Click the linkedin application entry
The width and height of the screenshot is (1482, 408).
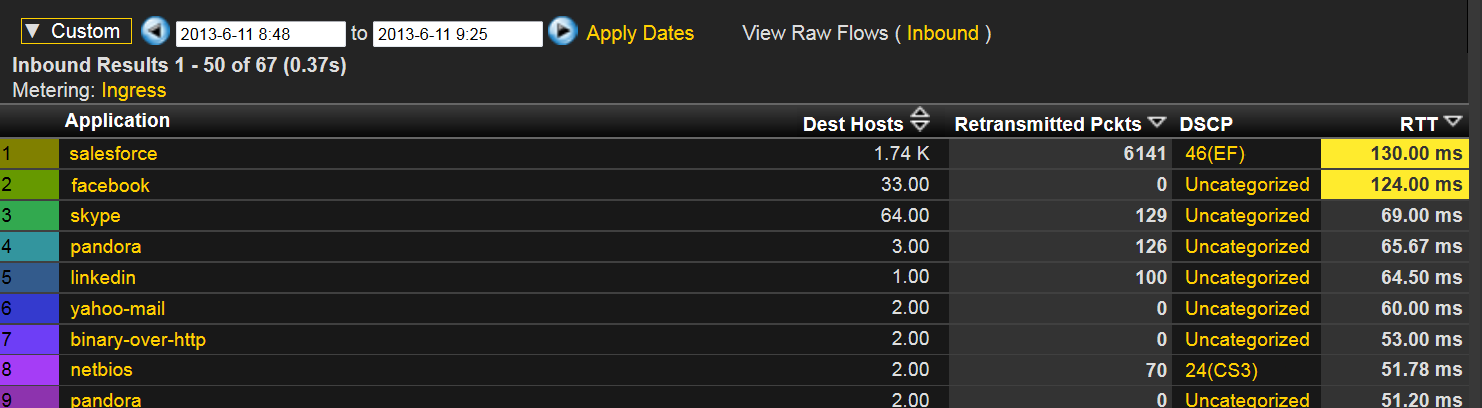(x=103, y=277)
